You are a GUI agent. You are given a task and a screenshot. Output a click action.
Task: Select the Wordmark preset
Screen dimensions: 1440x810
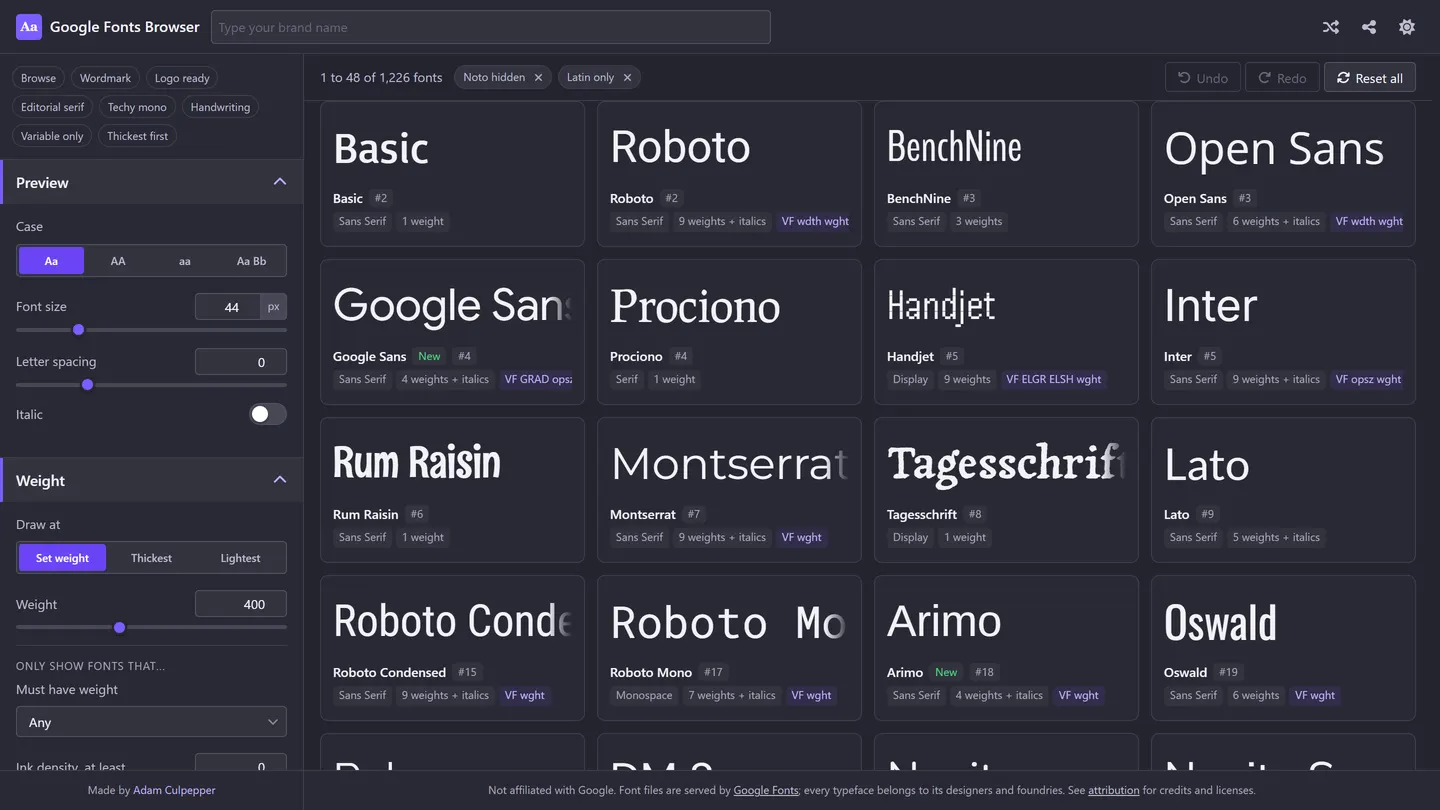(x=105, y=78)
